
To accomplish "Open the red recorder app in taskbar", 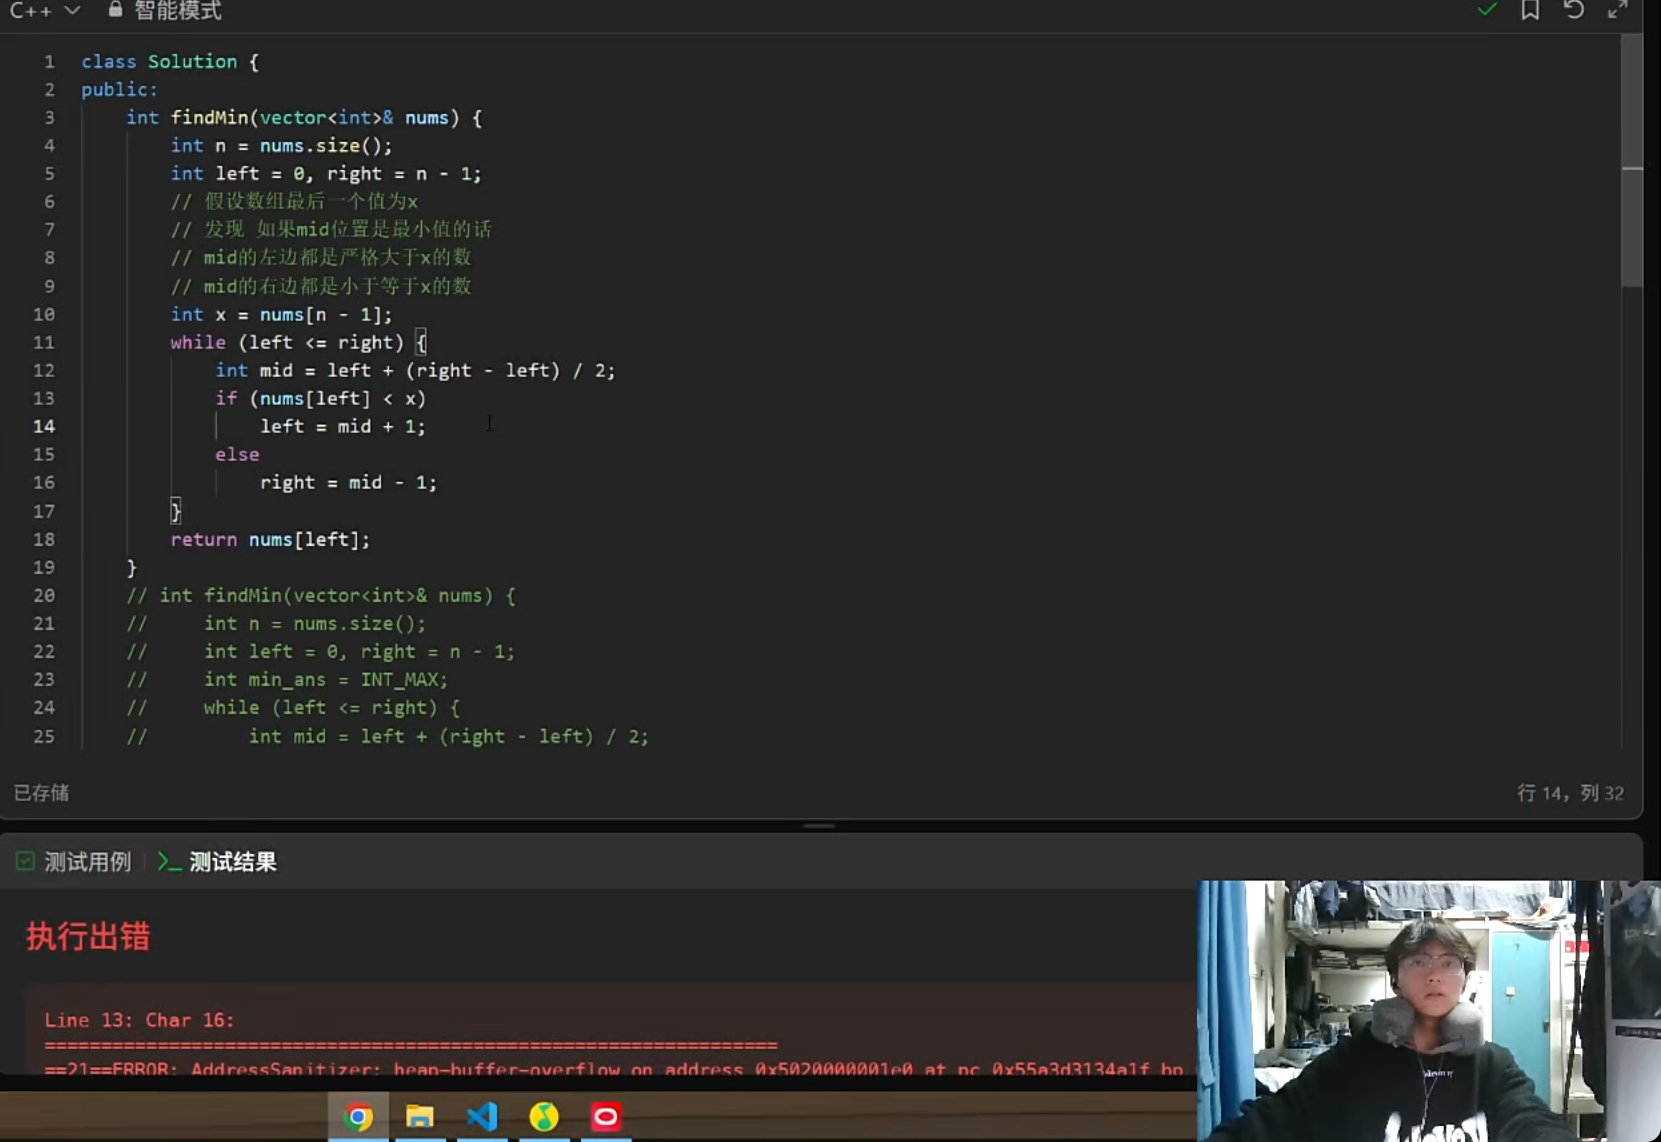I will coord(606,1117).
